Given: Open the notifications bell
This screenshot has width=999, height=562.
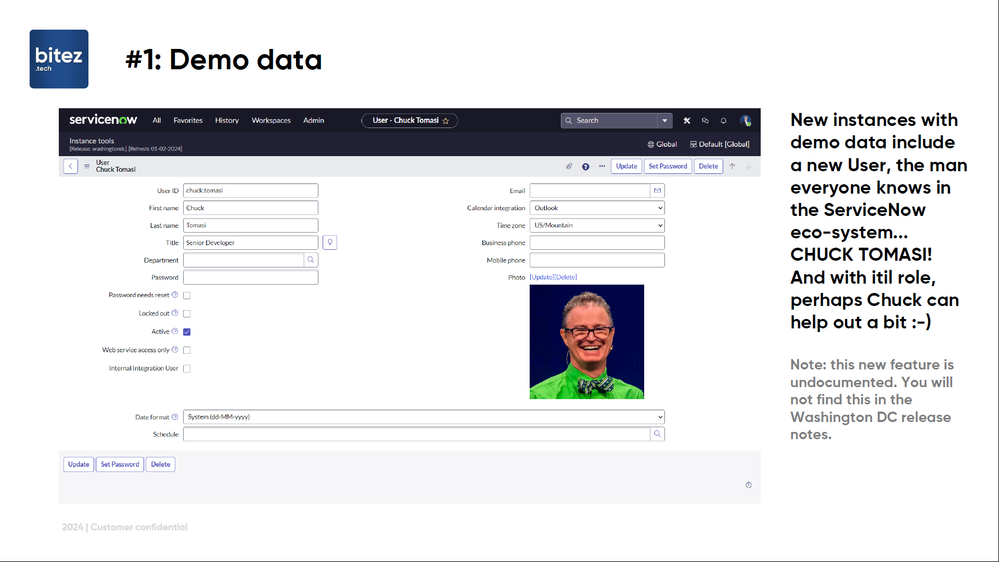Looking at the screenshot, I should (724, 120).
